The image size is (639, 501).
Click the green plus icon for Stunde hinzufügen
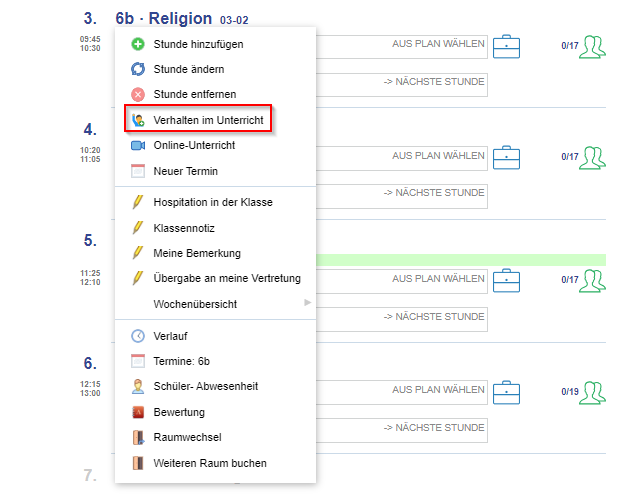point(138,44)
